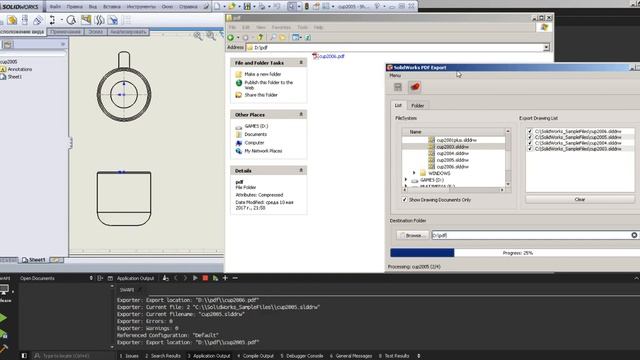
Task: Toggle the left sidebar icon in Qt status bar
Action: pos(24,356)
